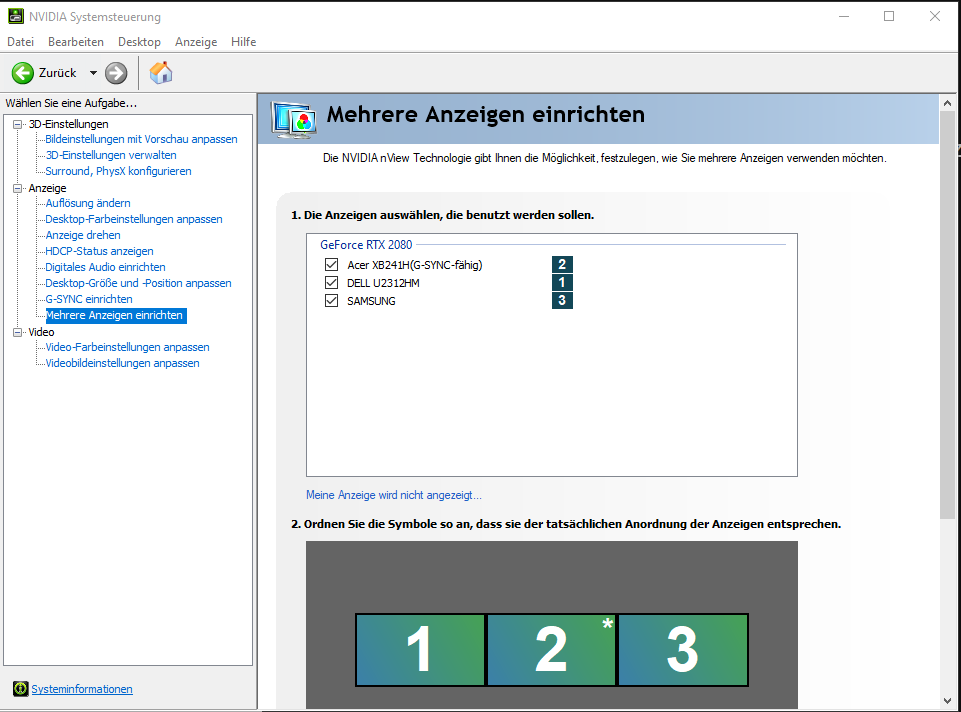Select display 3 in the arrangement area
Image resolution: width=961 pixels, height=712 pixels.
683,650
